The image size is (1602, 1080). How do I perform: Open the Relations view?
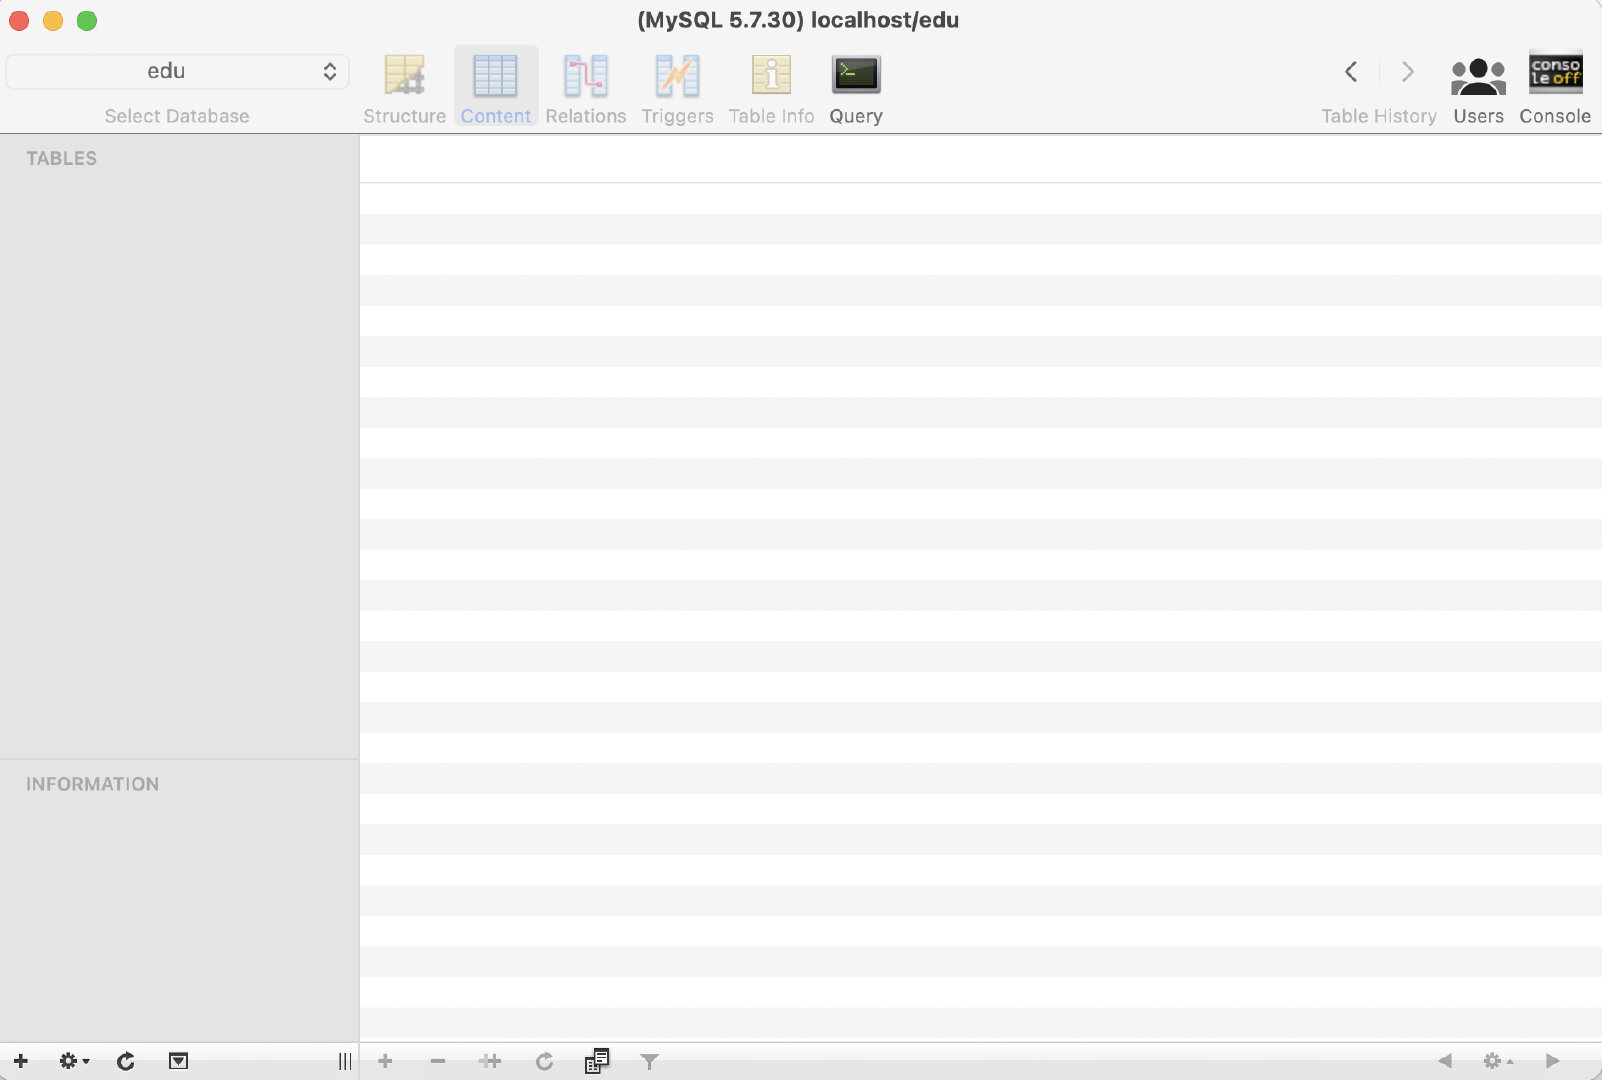coord(586,88)
